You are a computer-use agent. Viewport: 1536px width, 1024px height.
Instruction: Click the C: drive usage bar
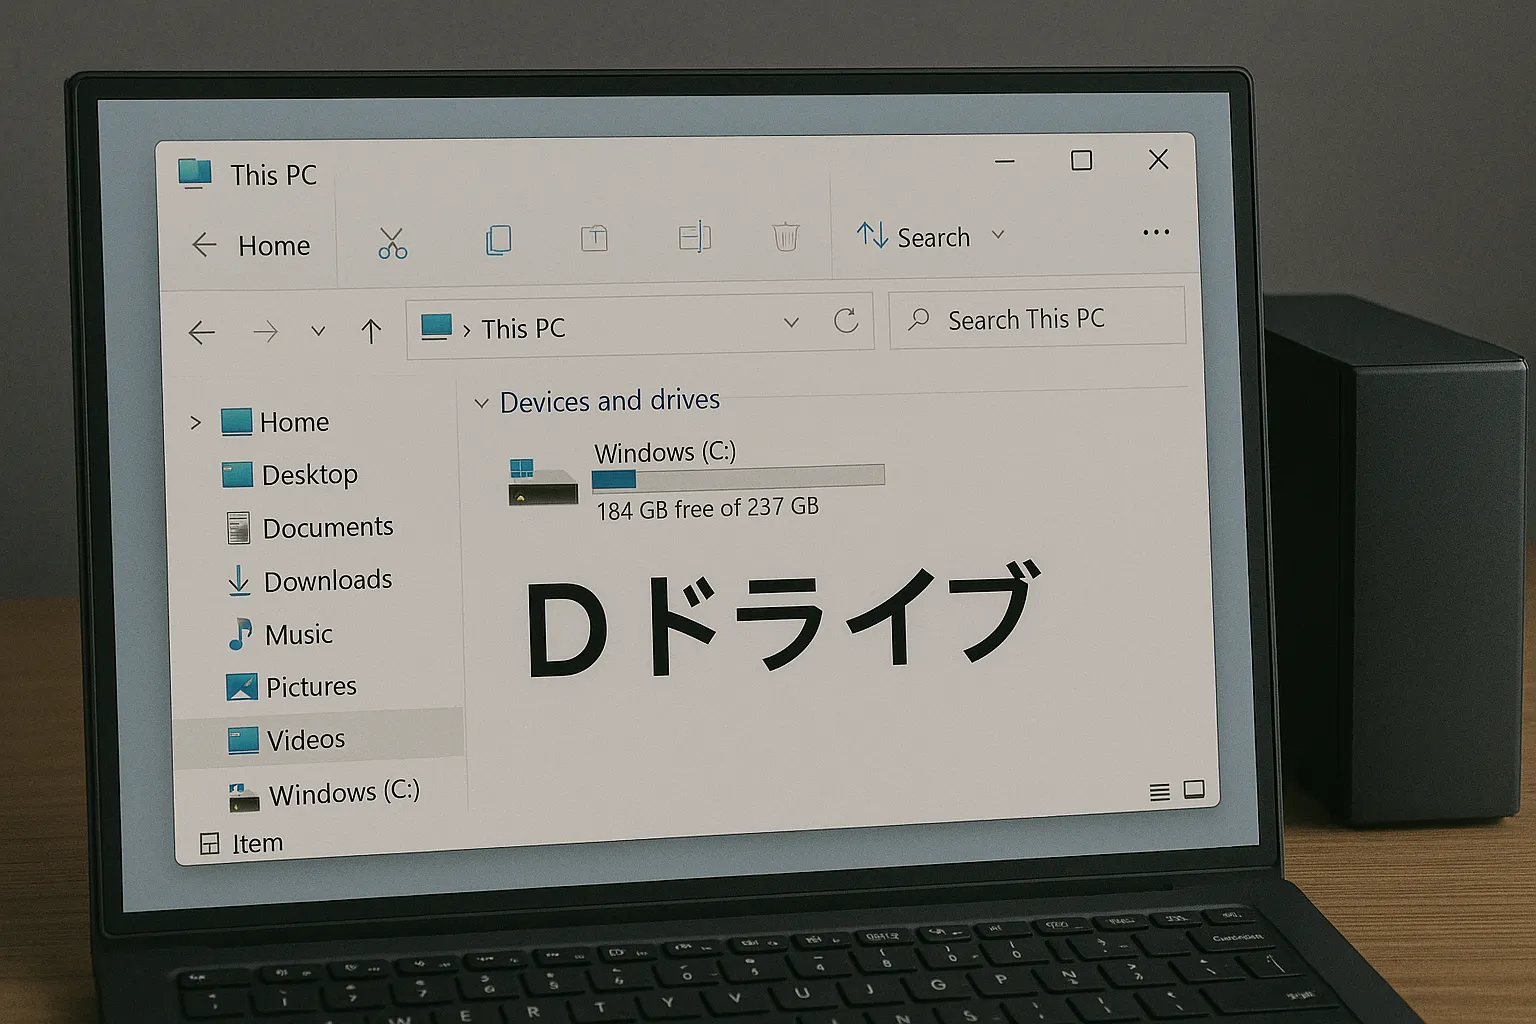coord(738,477)
